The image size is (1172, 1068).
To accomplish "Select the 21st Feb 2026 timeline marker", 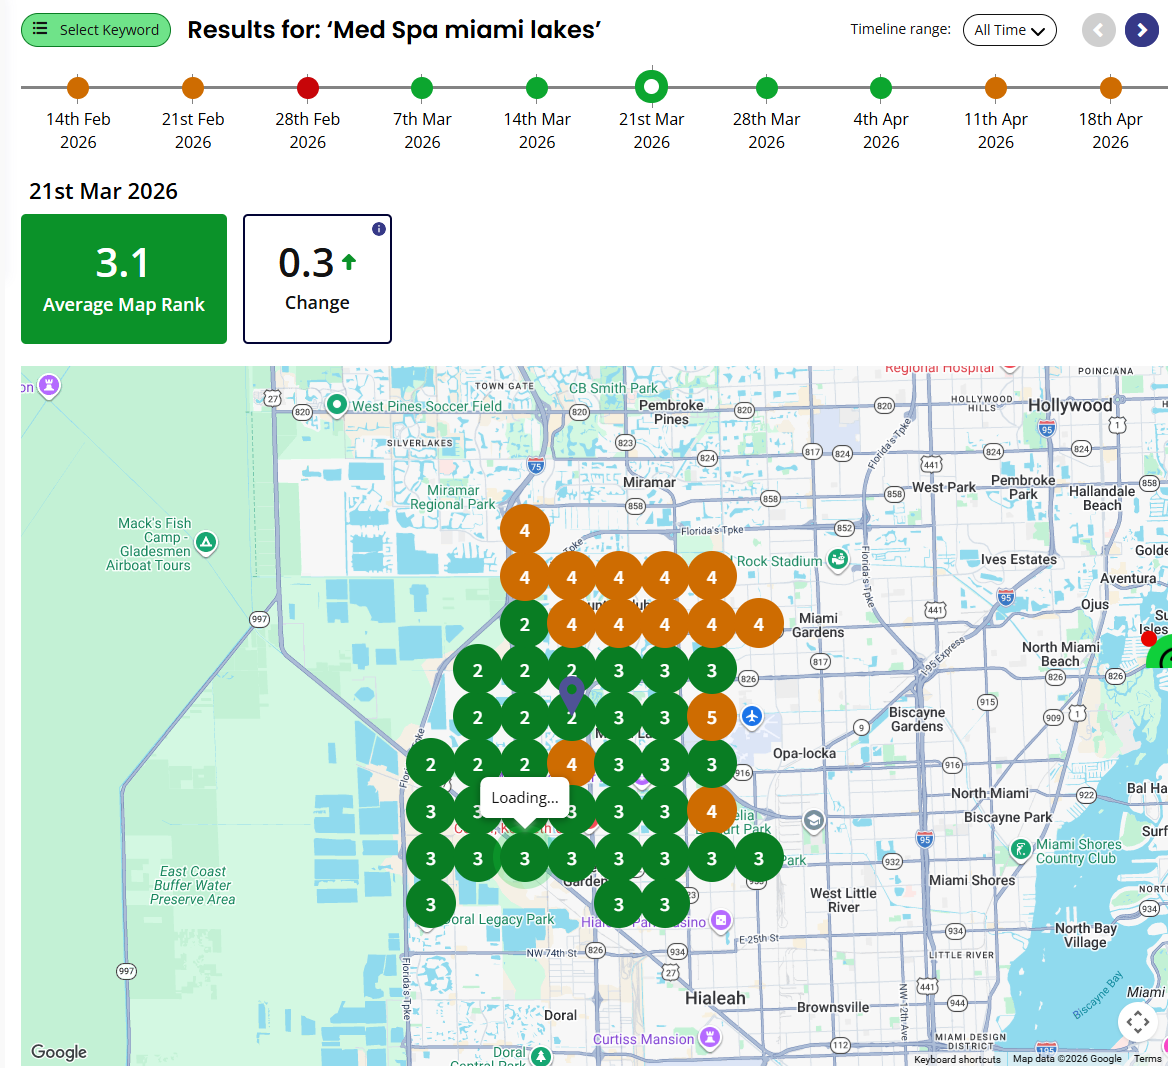I will coord(193,87).
